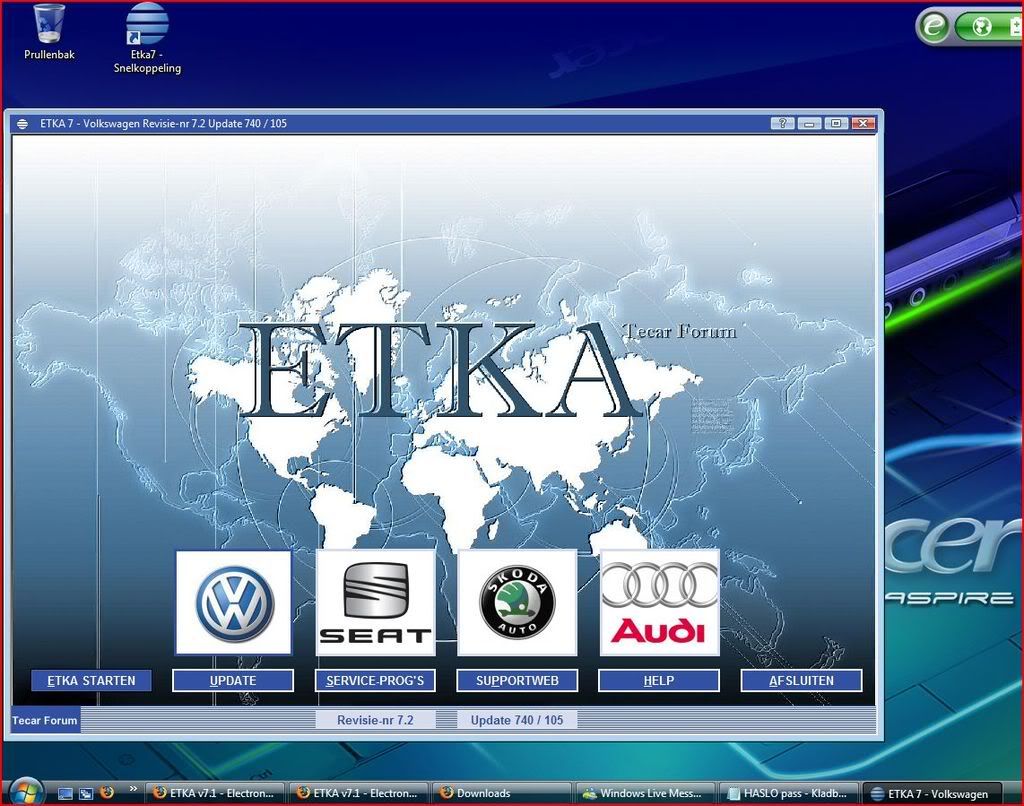Open the Prullenbak recycle bin icon
Viewport: 1024px width, 806px height.
pyautogui.click(x=49, y=33)
